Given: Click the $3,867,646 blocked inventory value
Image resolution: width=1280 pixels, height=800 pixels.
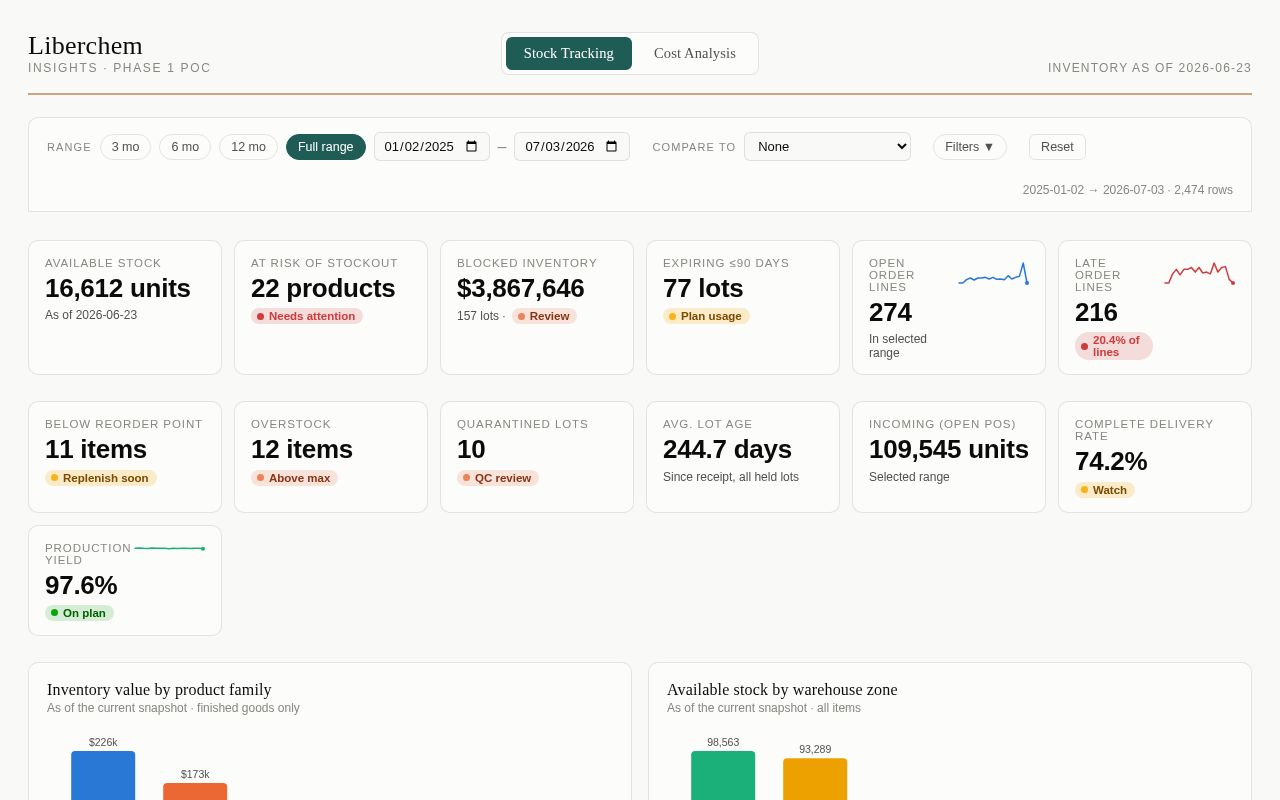Looking at the screenshot, I should point(521,288).
